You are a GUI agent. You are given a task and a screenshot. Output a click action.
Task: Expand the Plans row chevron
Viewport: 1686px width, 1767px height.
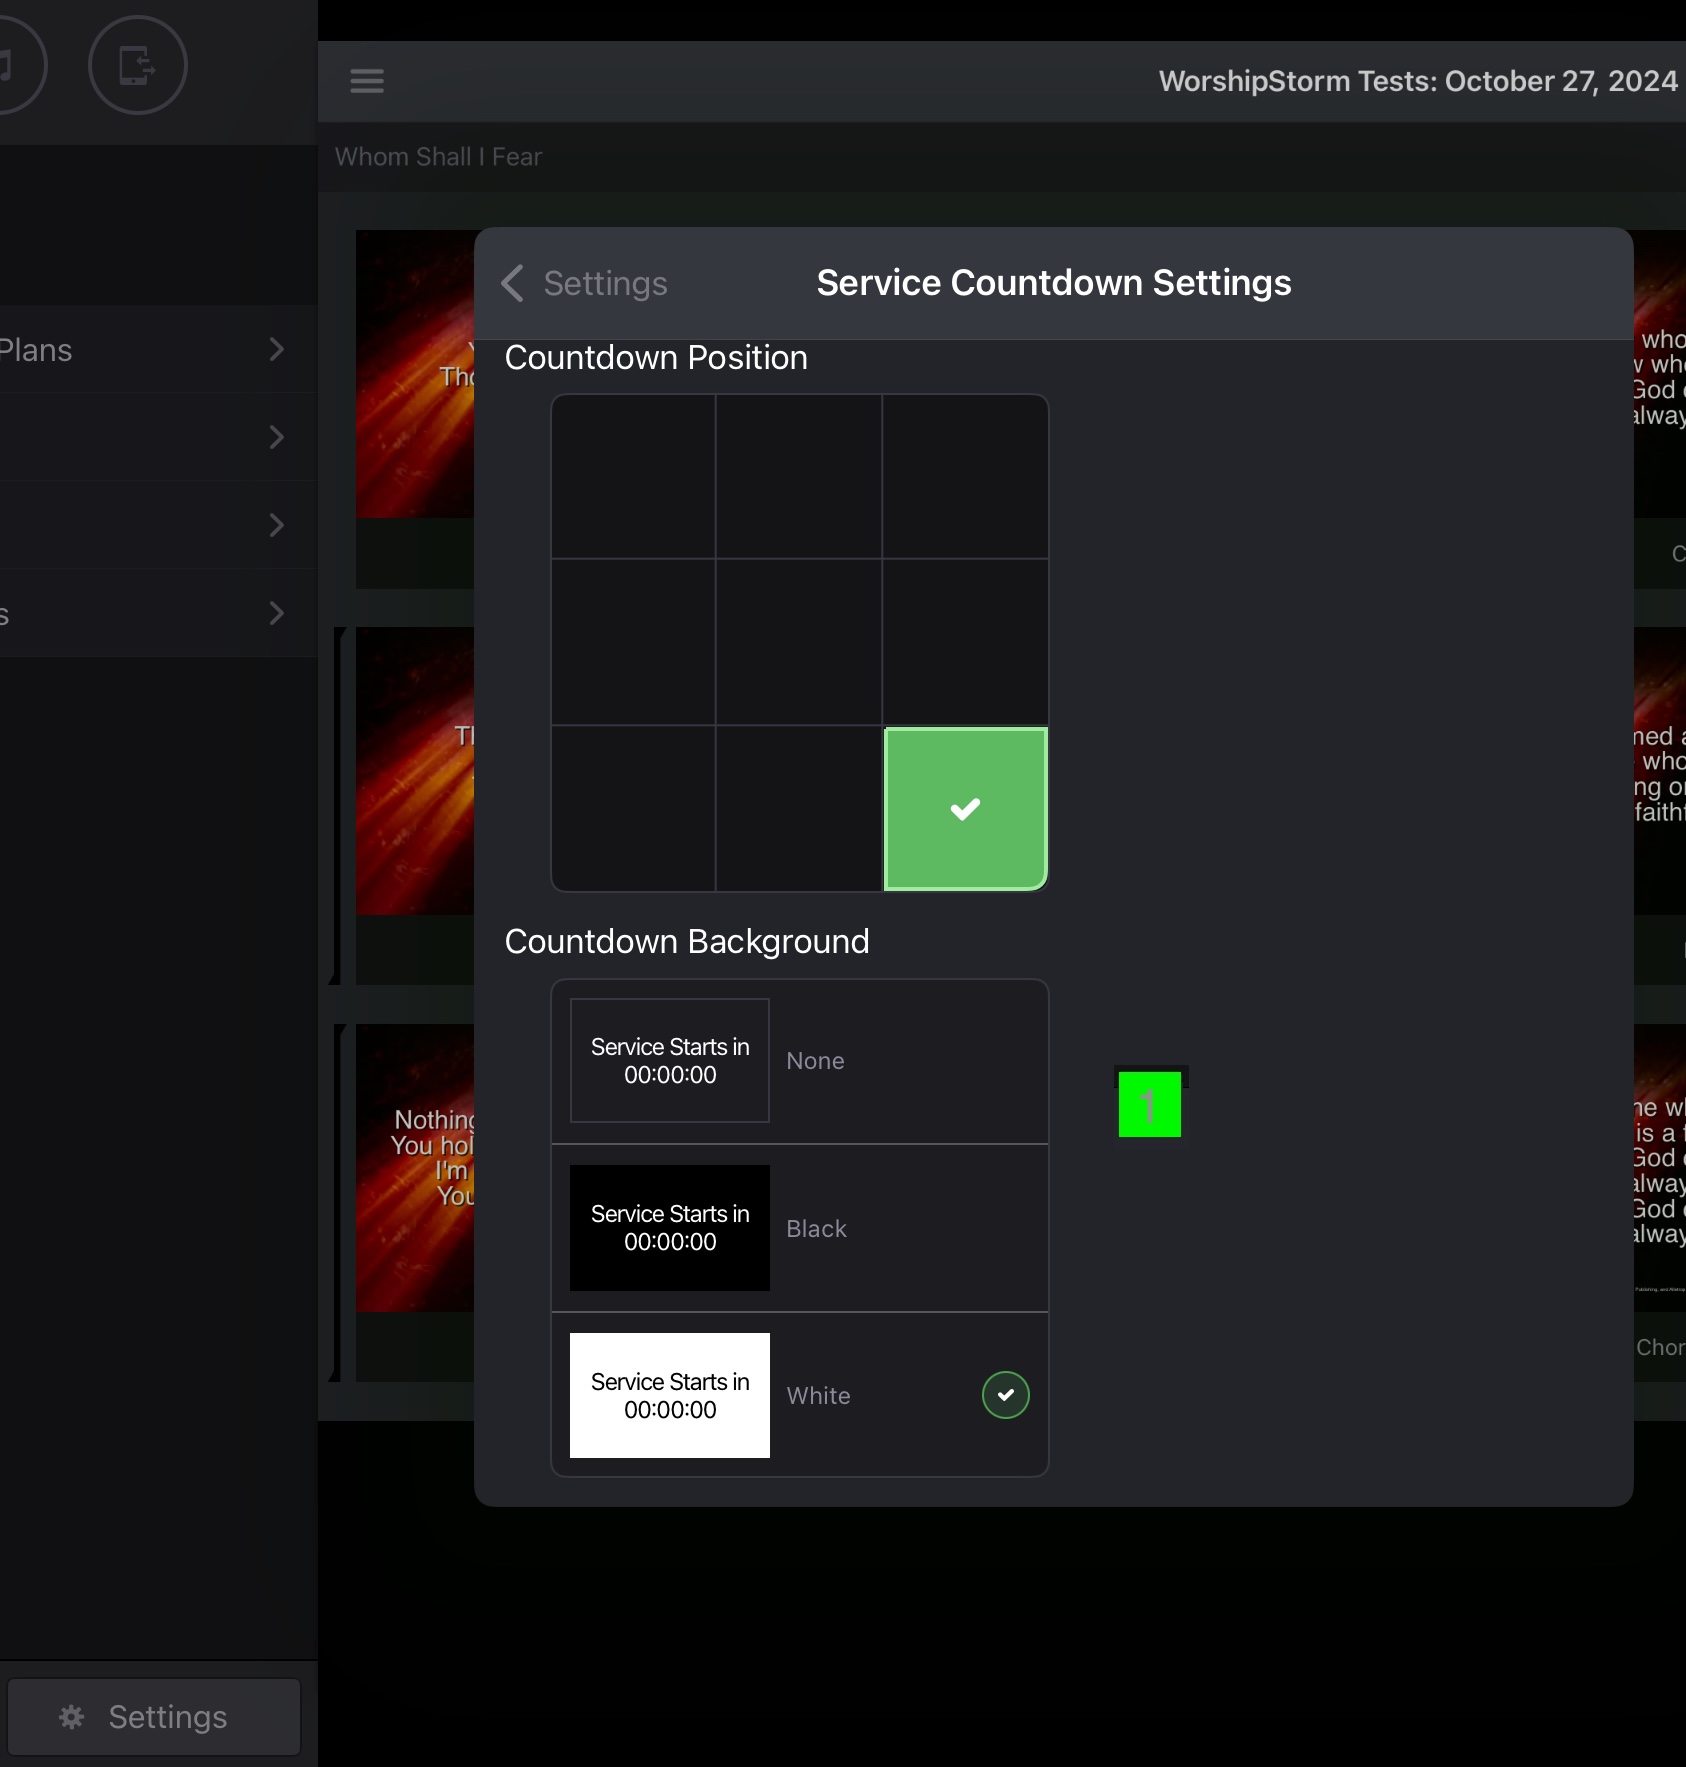[x=277, y=349]
